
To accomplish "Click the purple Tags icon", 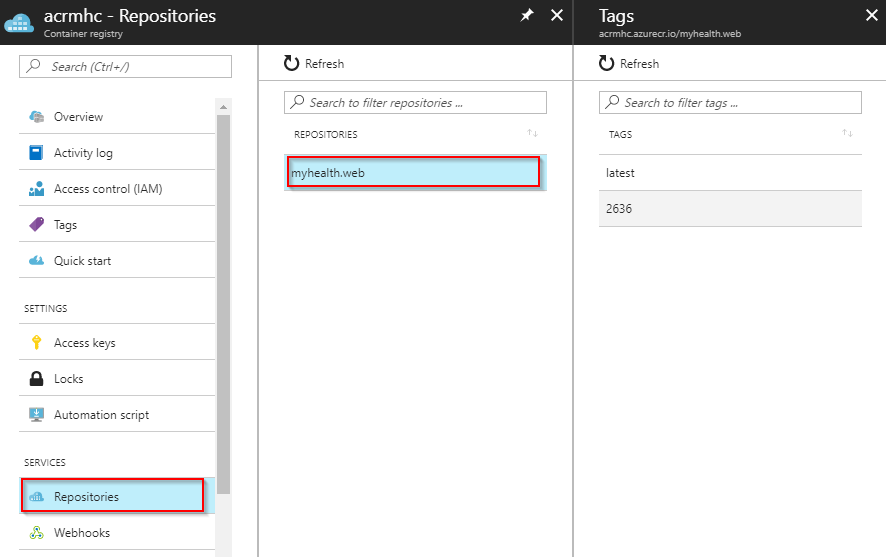I will click(x=37, y=224).
